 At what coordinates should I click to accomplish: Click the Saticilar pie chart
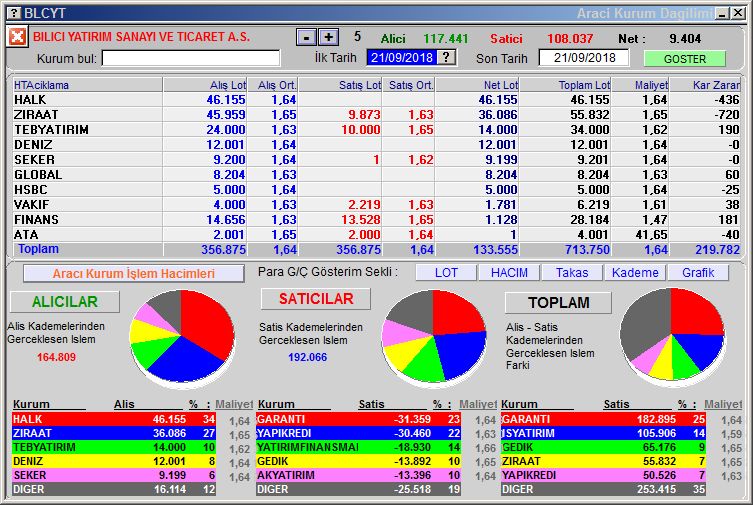[434, 337]
